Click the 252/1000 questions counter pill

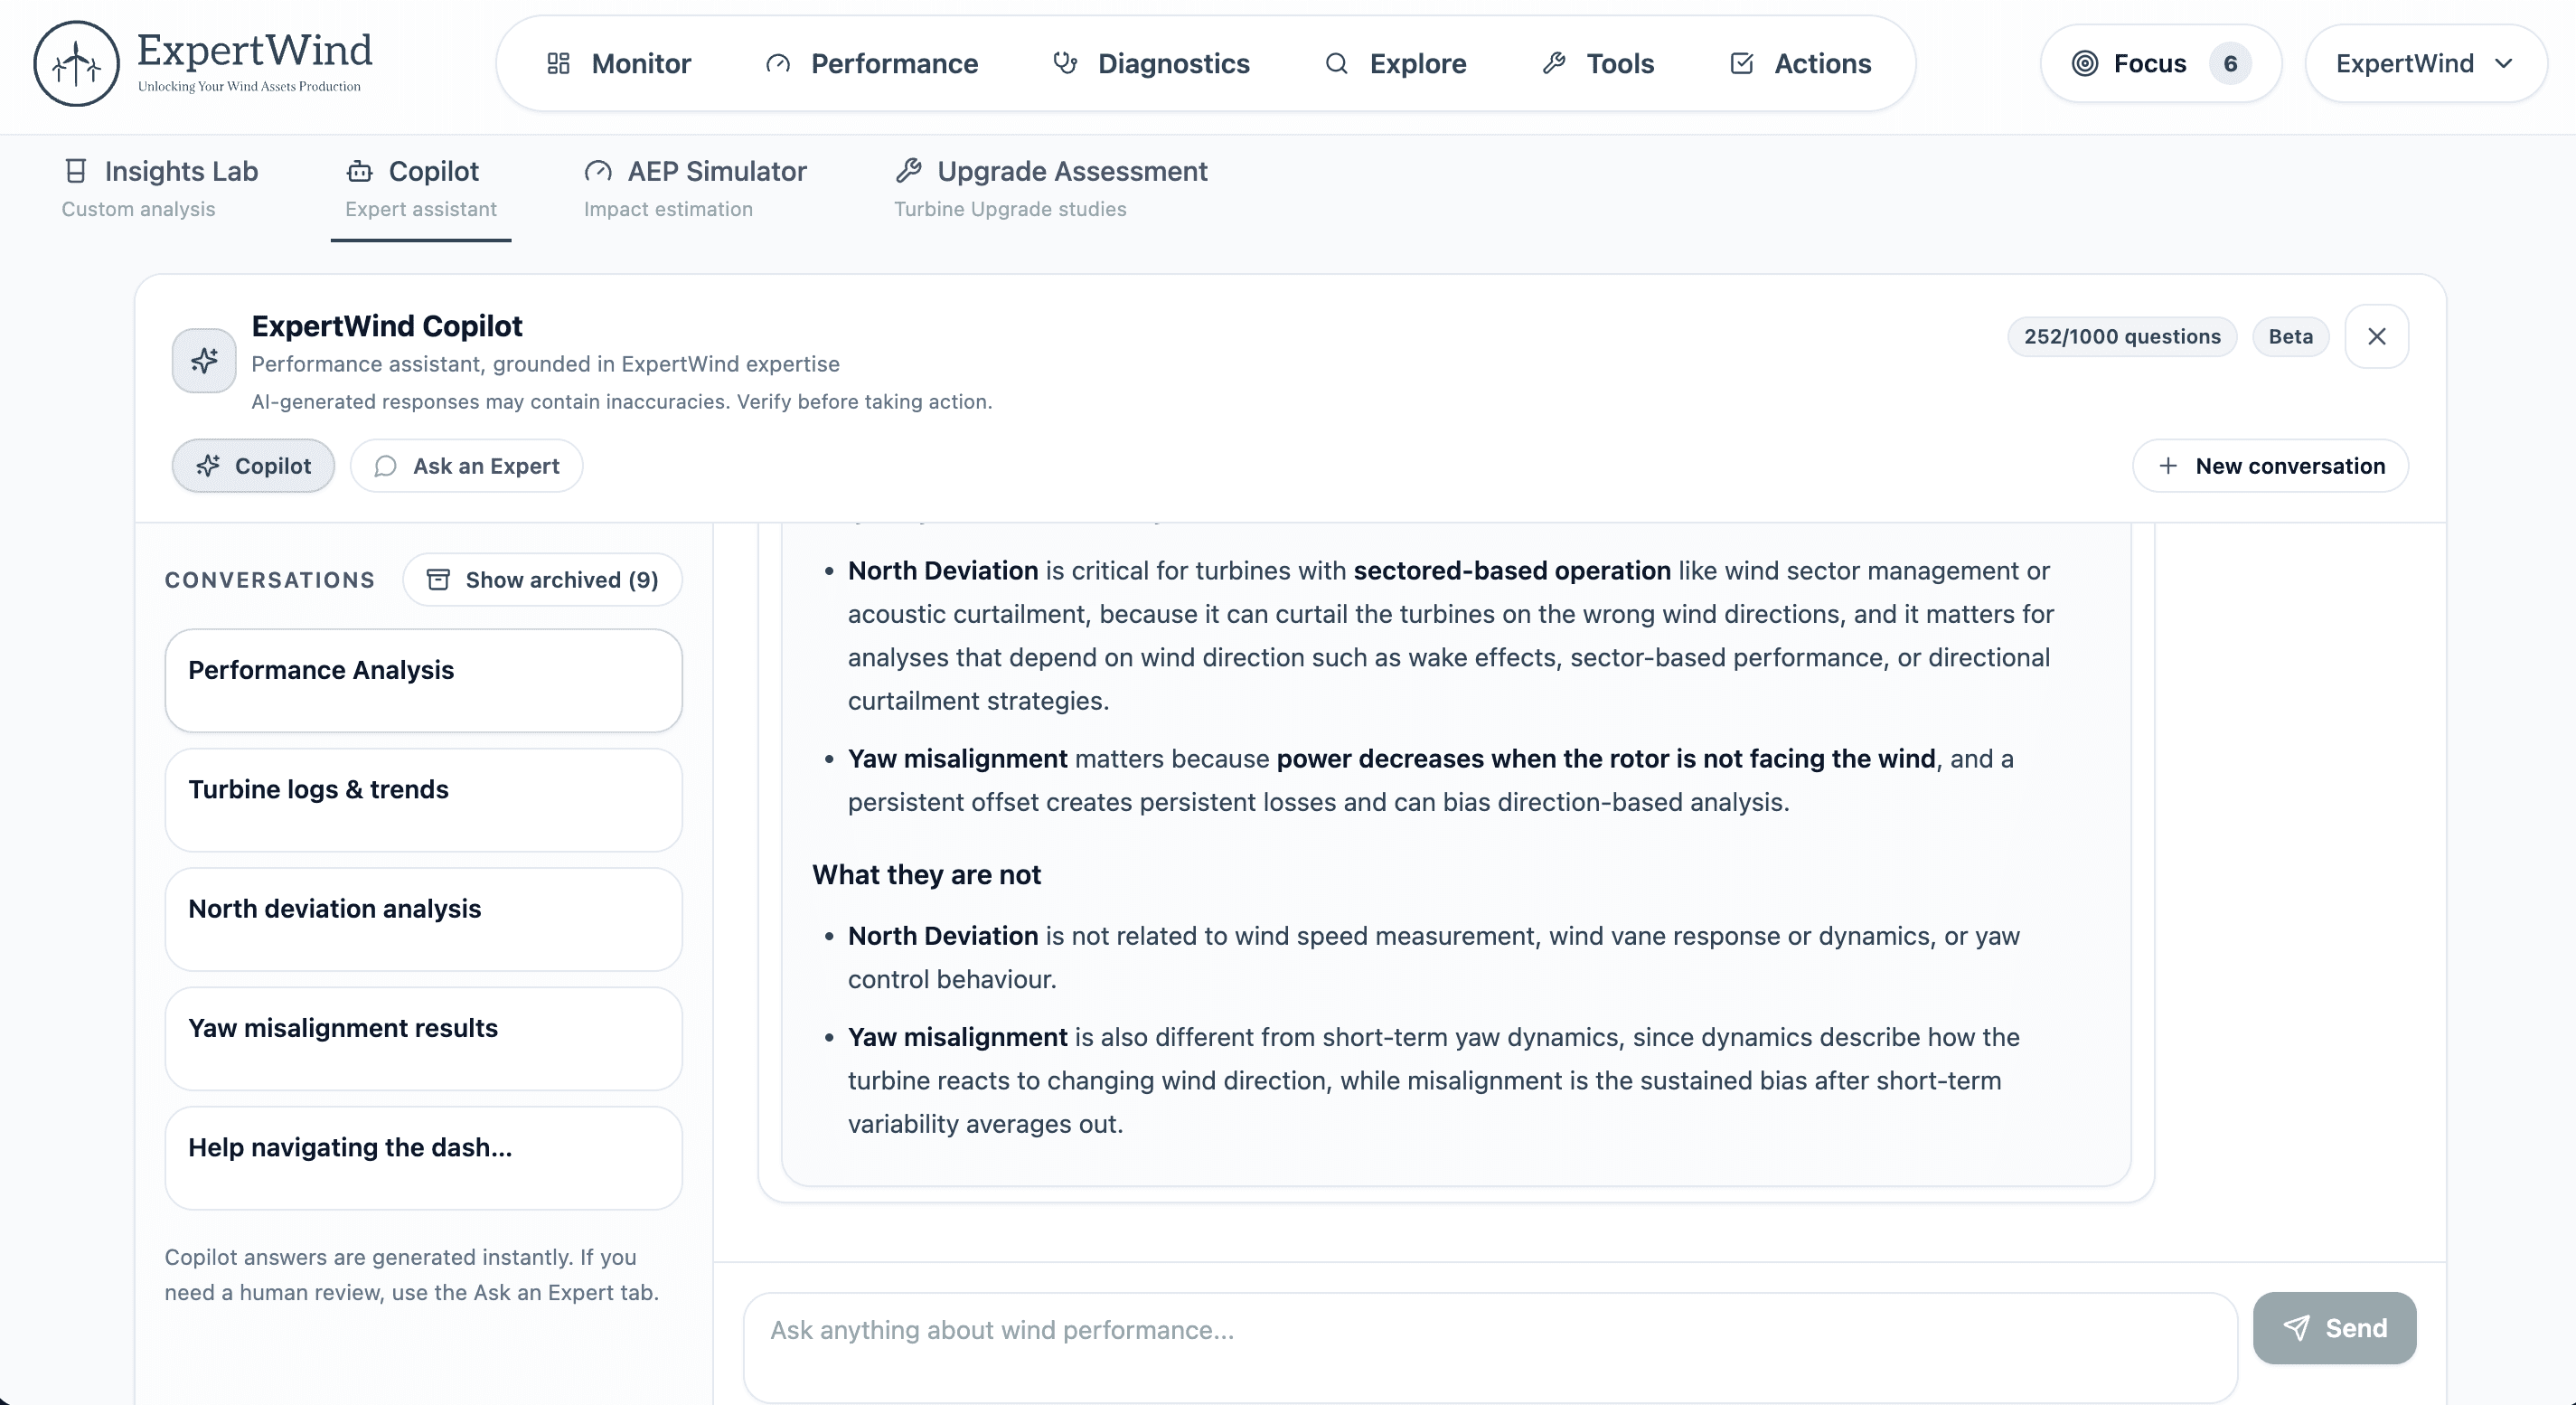[2122, 336]
